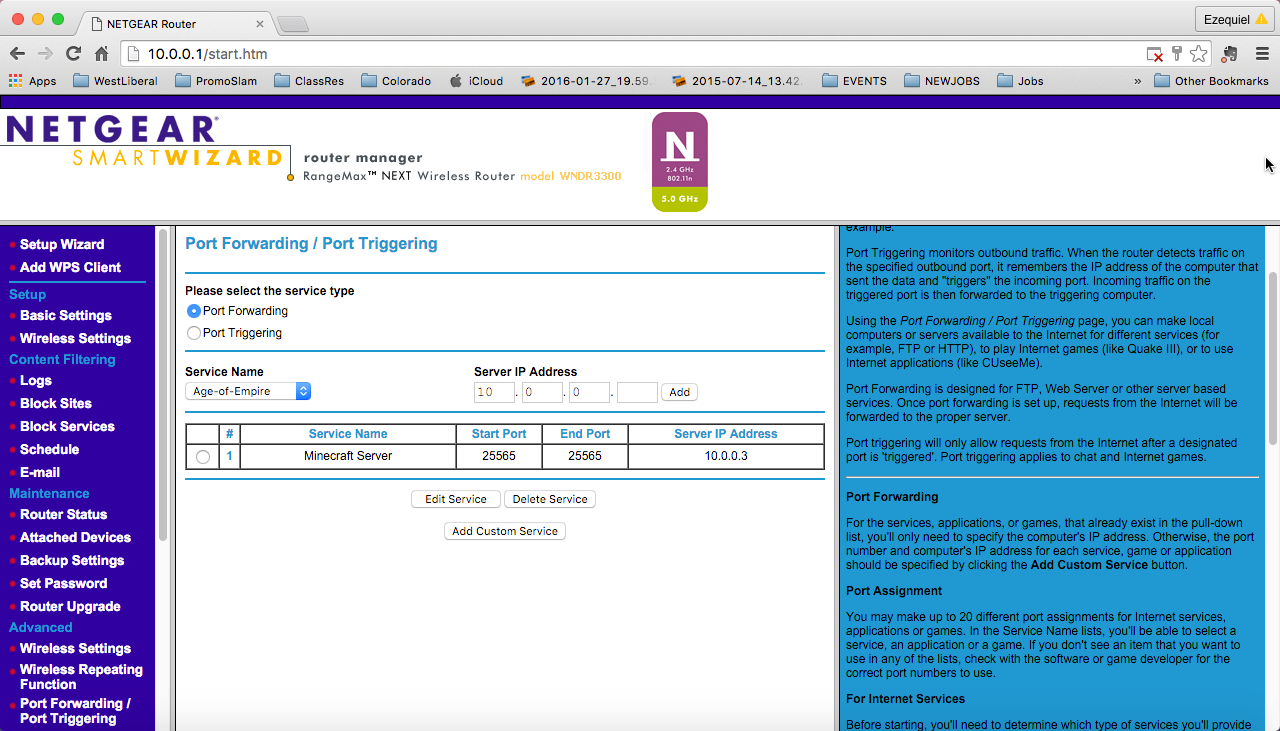1280x731 pixels.
Task: Open the 2015-07-14_13.42 bookmark
Action: 736,81
